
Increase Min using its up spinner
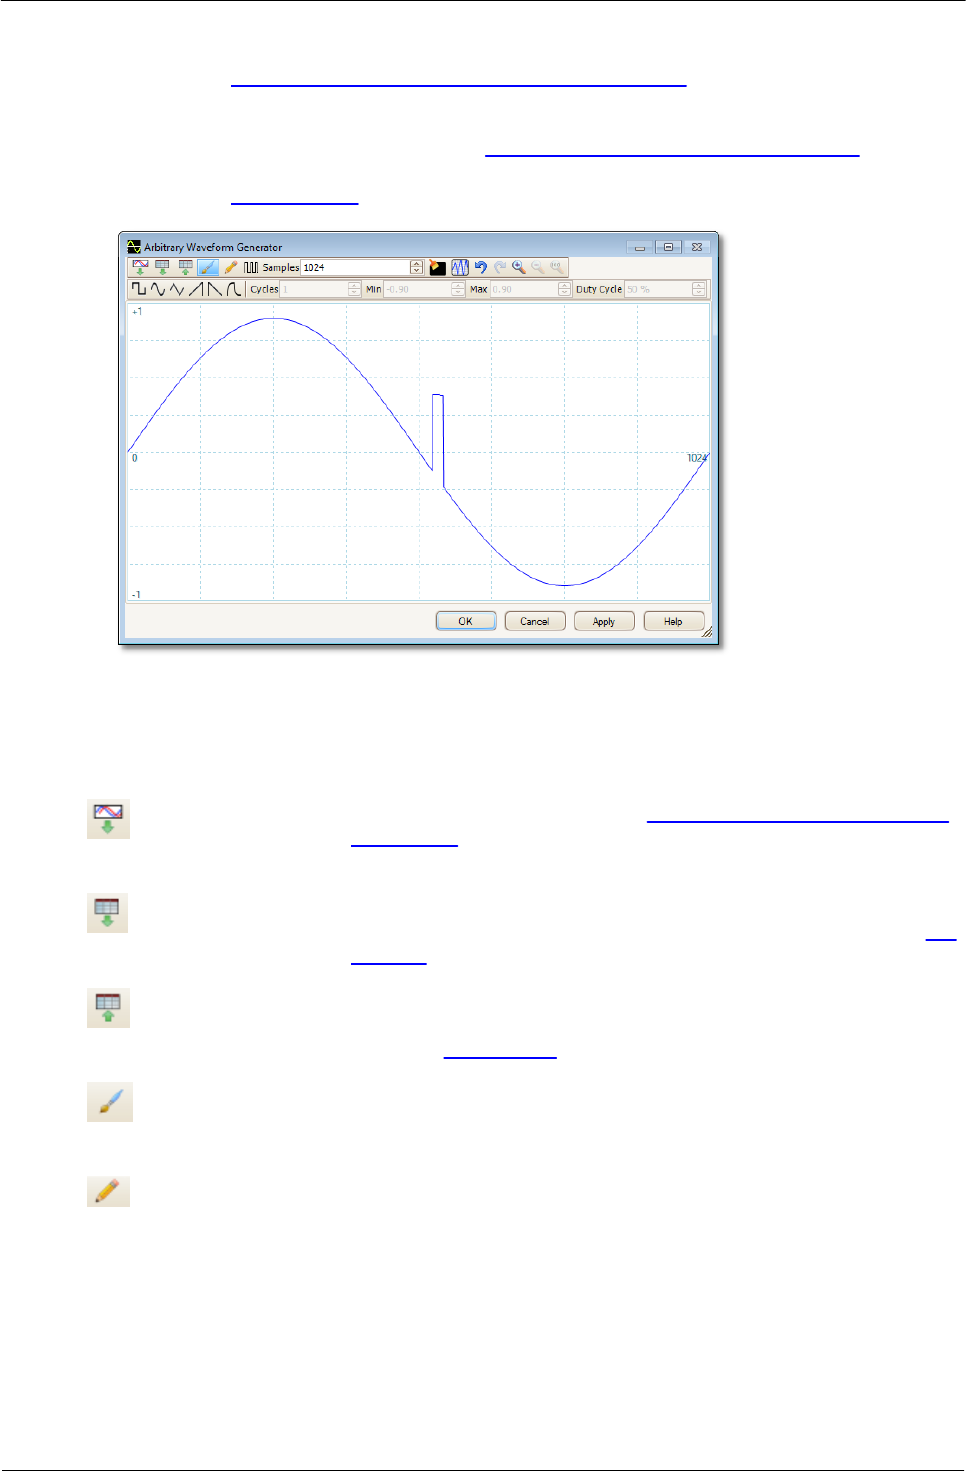[457, 286]
